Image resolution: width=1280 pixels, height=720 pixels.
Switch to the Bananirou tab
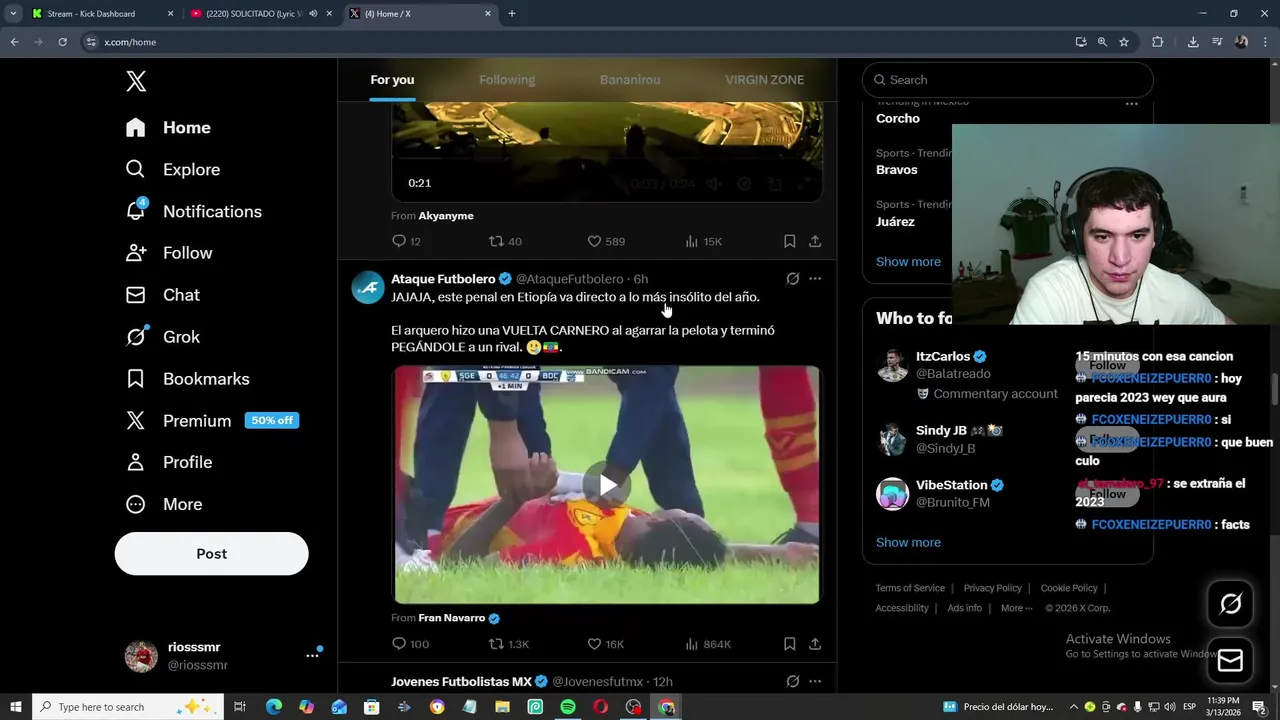630,80
